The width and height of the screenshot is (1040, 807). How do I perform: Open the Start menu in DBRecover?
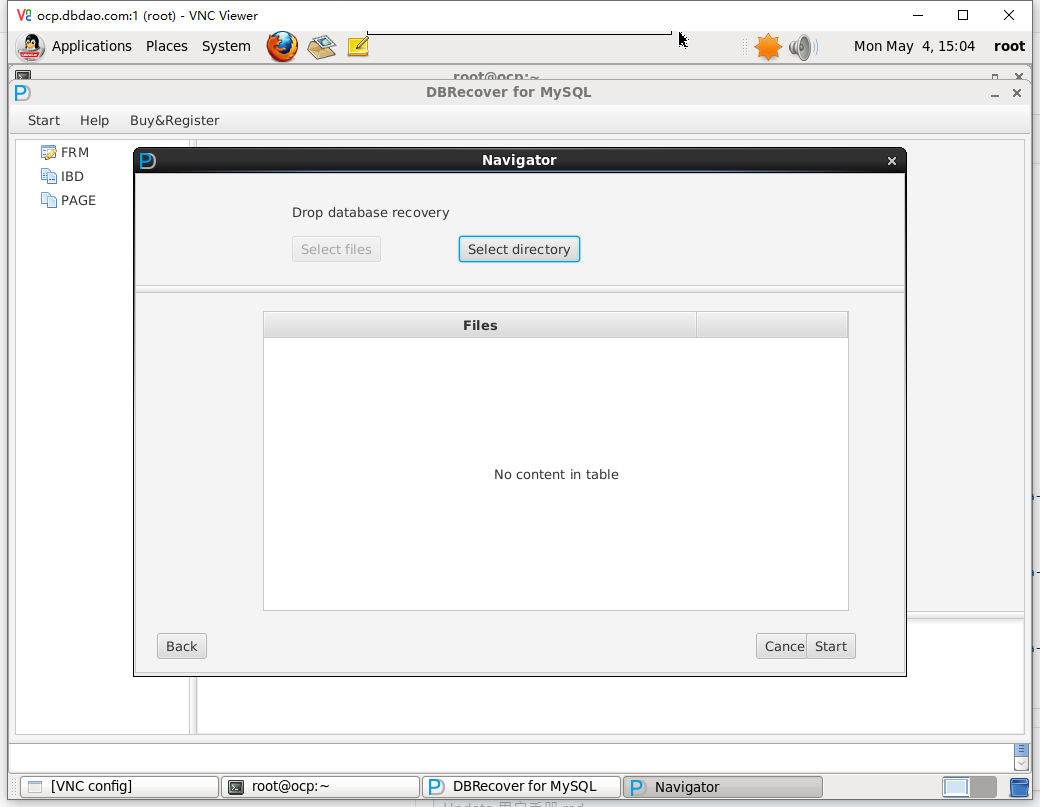coord(44,120)
